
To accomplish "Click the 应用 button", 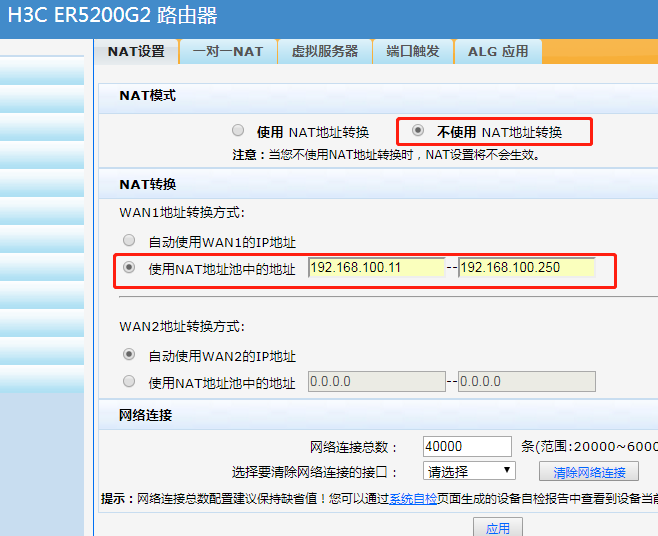I will pyautogui.click(x=498, y=527).
